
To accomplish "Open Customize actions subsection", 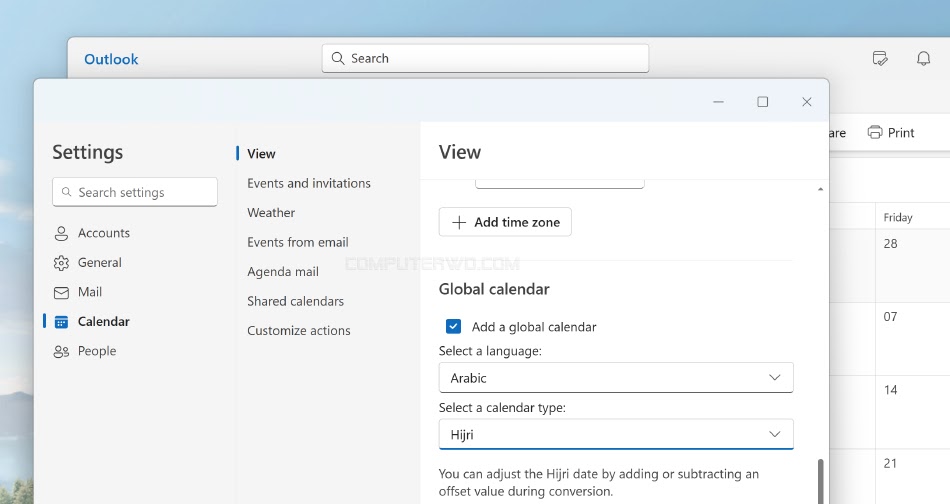I will point(299,331).
